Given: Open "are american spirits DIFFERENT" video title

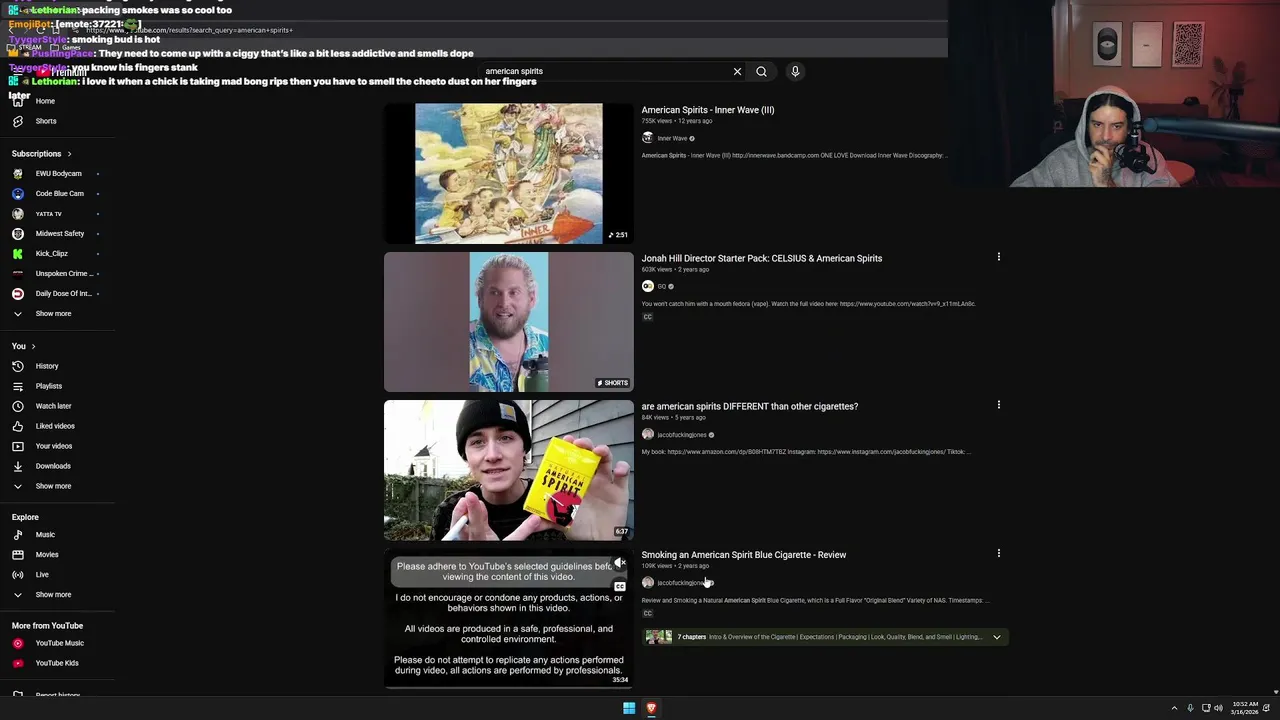Looking at the screenshot, I should (749, 406).
